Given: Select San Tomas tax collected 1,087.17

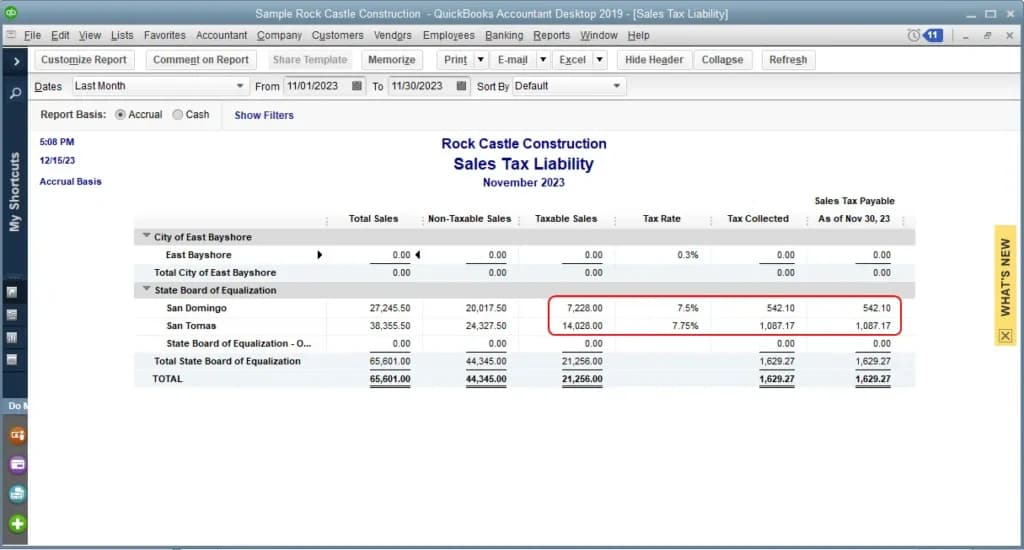Looking at the screenshot, I should (776, 325).
